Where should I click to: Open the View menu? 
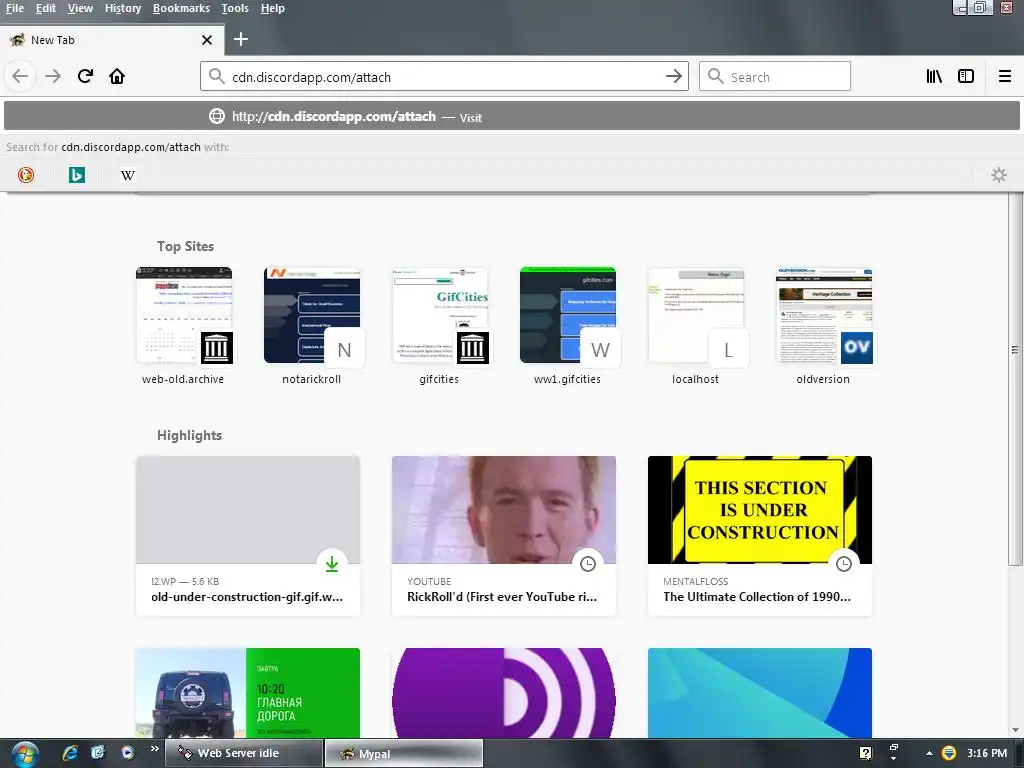(x=80, y=8)
